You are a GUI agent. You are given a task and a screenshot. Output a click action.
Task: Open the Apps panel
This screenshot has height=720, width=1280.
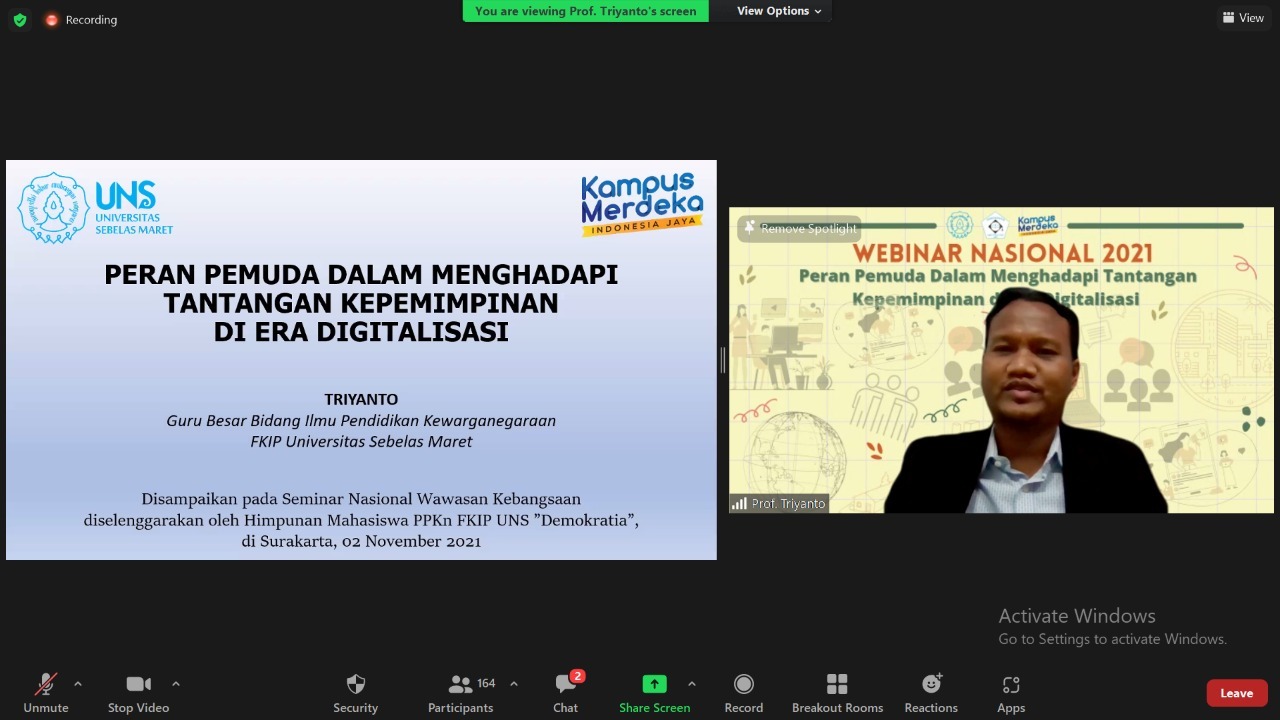point(1011,693)
